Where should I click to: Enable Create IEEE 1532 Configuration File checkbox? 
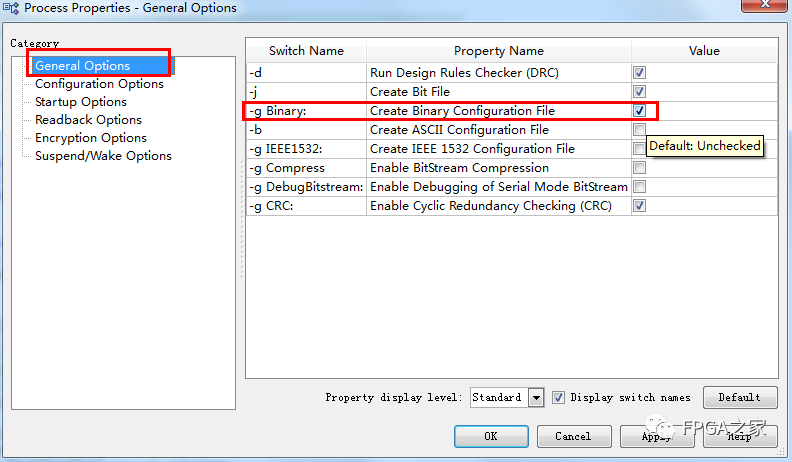point(638,149)
